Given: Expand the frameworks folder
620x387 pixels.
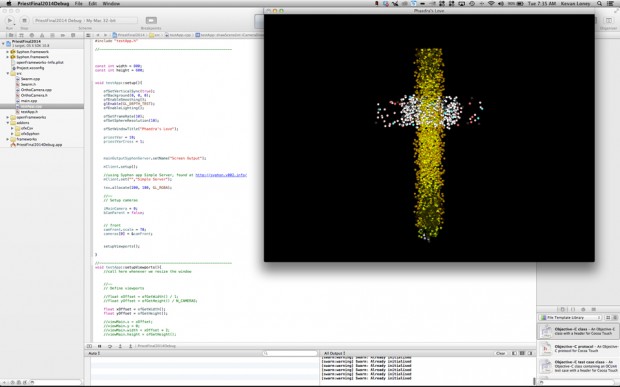Looking at the screenshot, I should click(x=8, y=140).
